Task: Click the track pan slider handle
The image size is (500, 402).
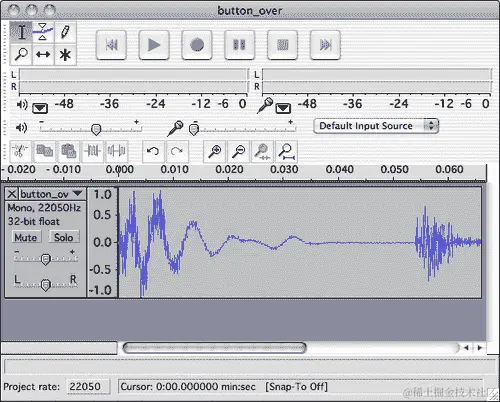Action: click(45, 285)
